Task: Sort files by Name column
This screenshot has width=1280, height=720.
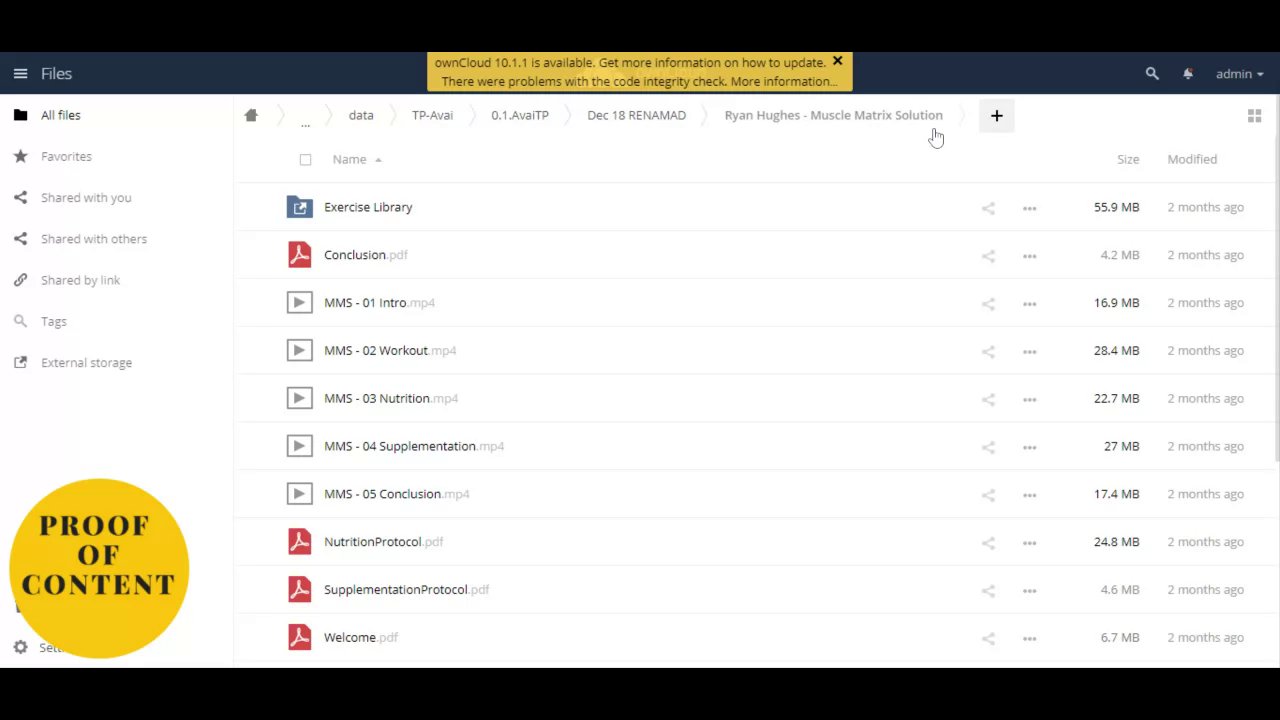Action: [349, 159]
